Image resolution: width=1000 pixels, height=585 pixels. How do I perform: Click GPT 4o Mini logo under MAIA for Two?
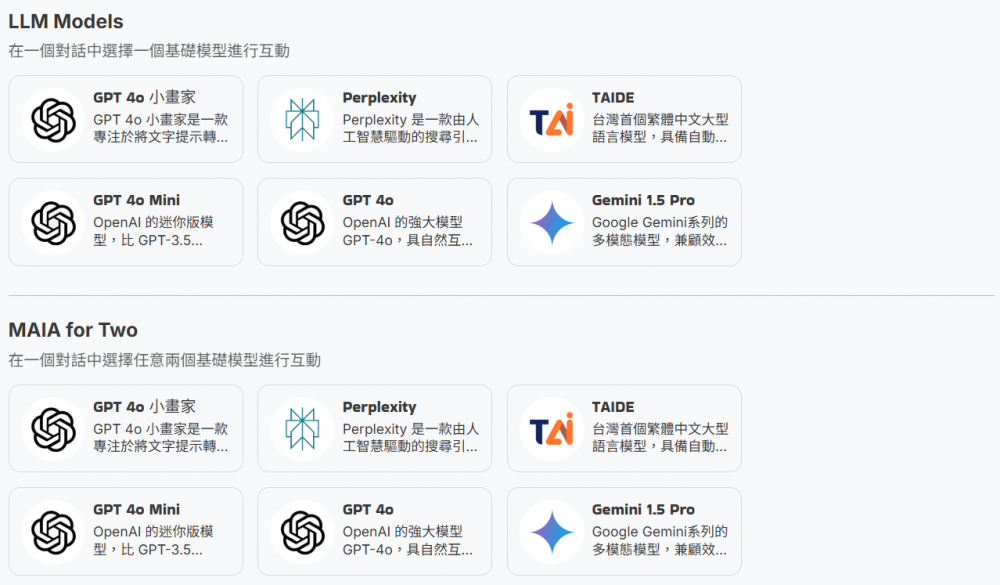[53, 531]
